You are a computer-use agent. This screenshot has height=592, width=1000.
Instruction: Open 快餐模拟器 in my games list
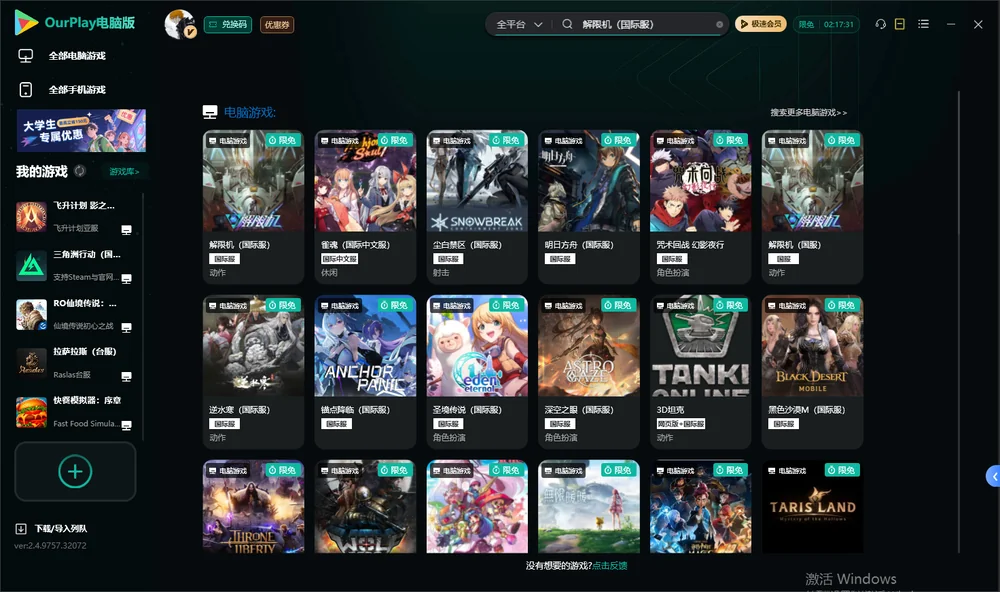point(75,412)
